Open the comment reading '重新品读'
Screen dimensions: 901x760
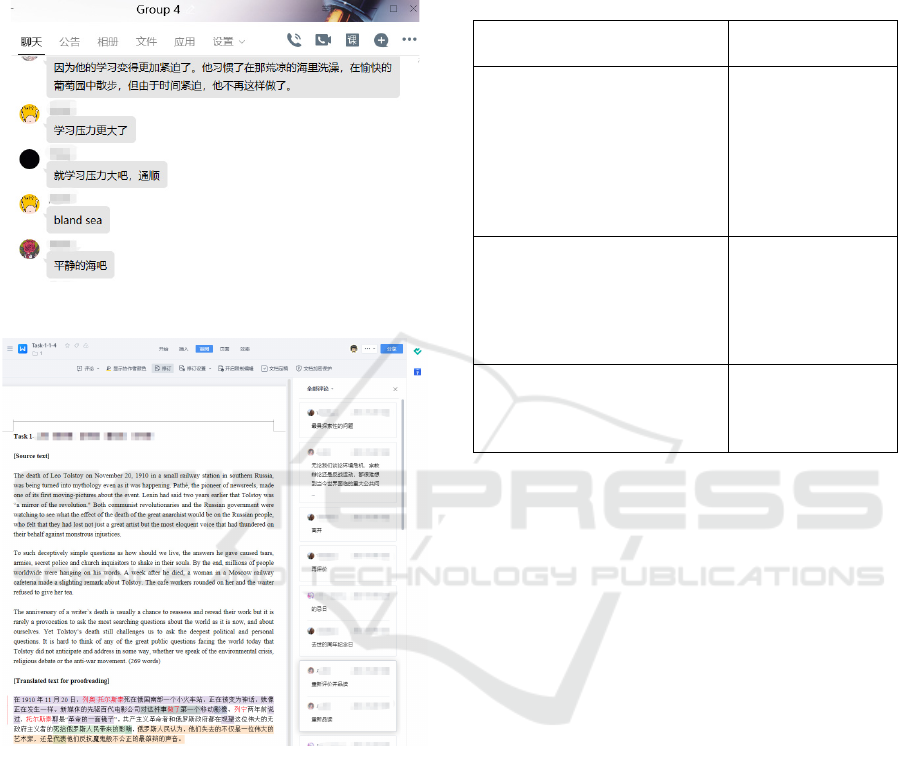(x=348, y=713)
